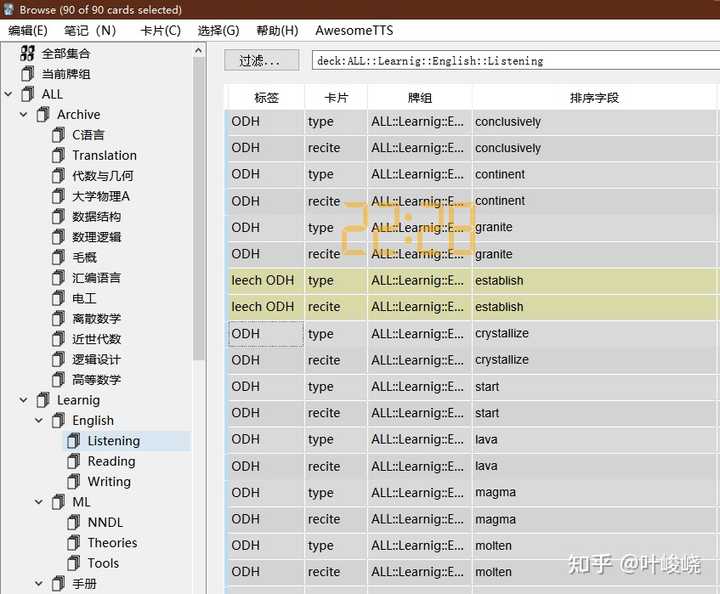The height and width of the screenshot is (594, 720).
Task: Click the deck search input field
Action: point(516,61)
